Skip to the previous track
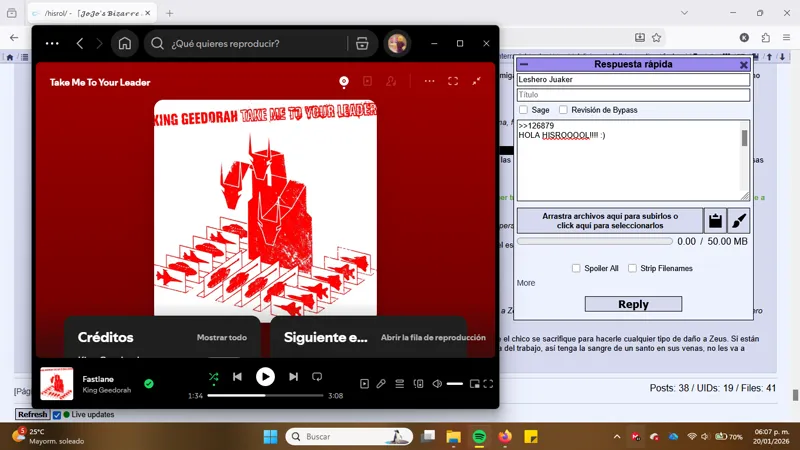The width and height of the screenshot is (800, 450). point(237,377)
